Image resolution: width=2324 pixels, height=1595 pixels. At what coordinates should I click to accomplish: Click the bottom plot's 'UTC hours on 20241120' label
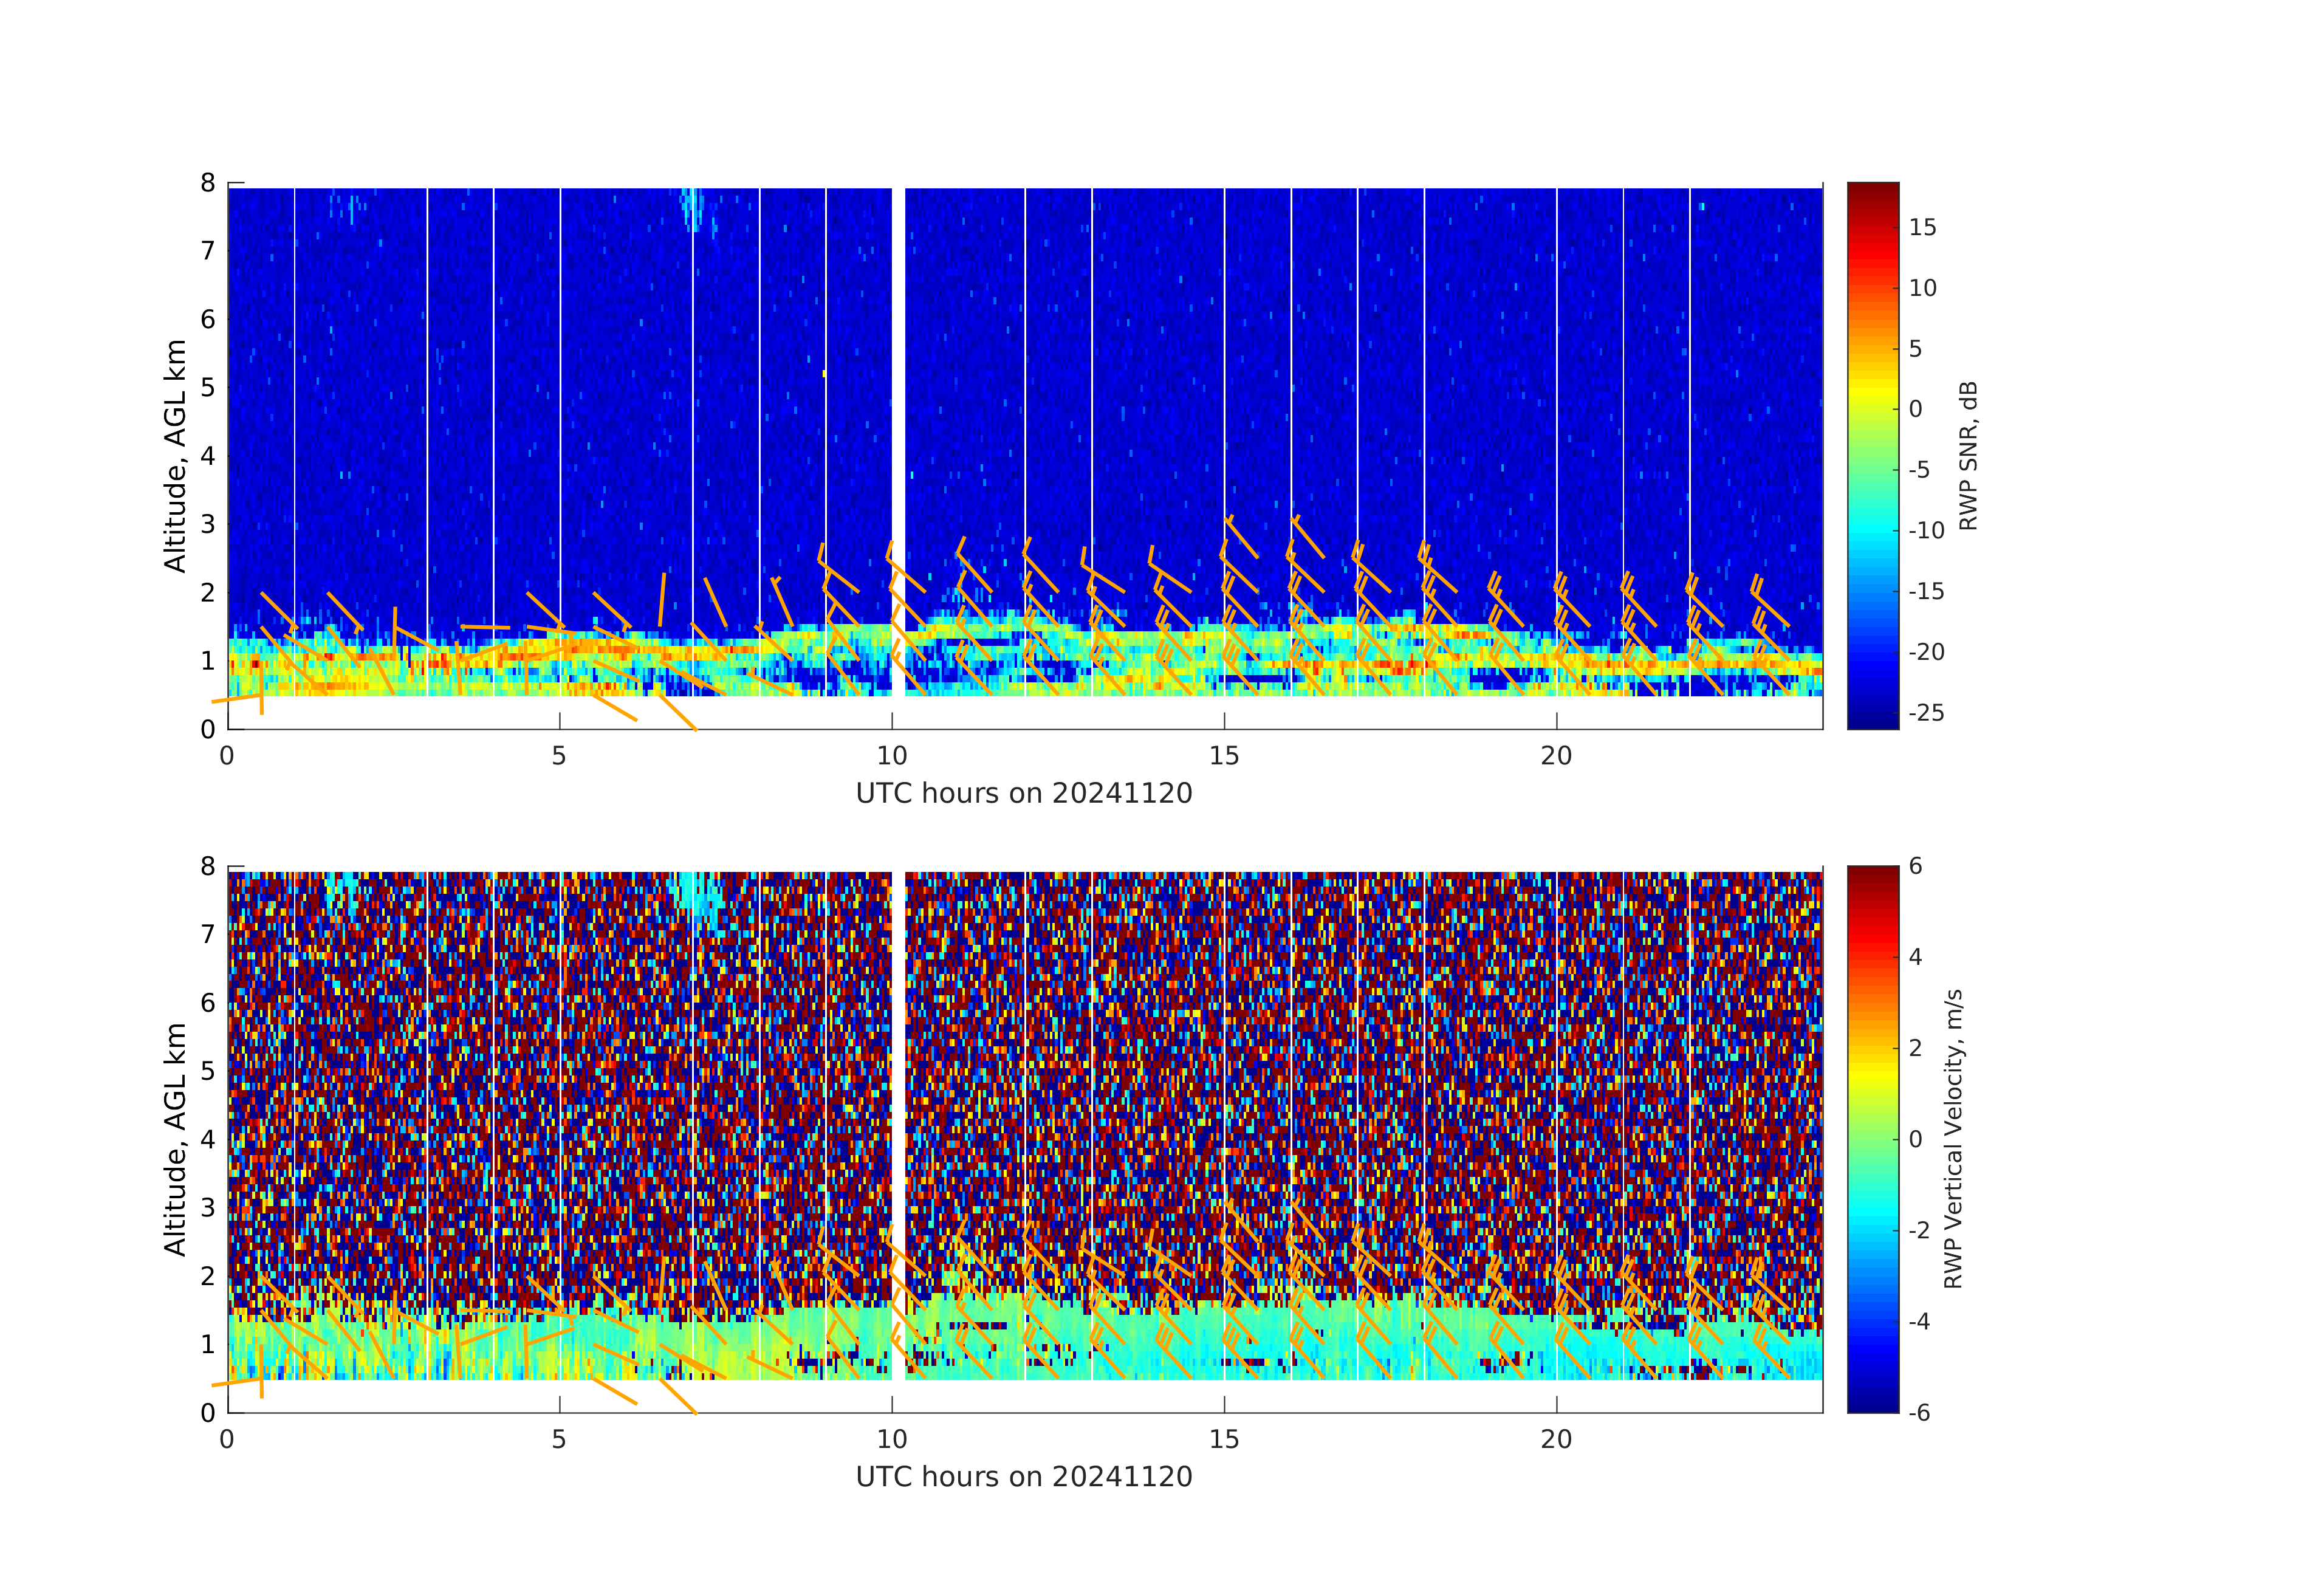click(1024, 1477)
